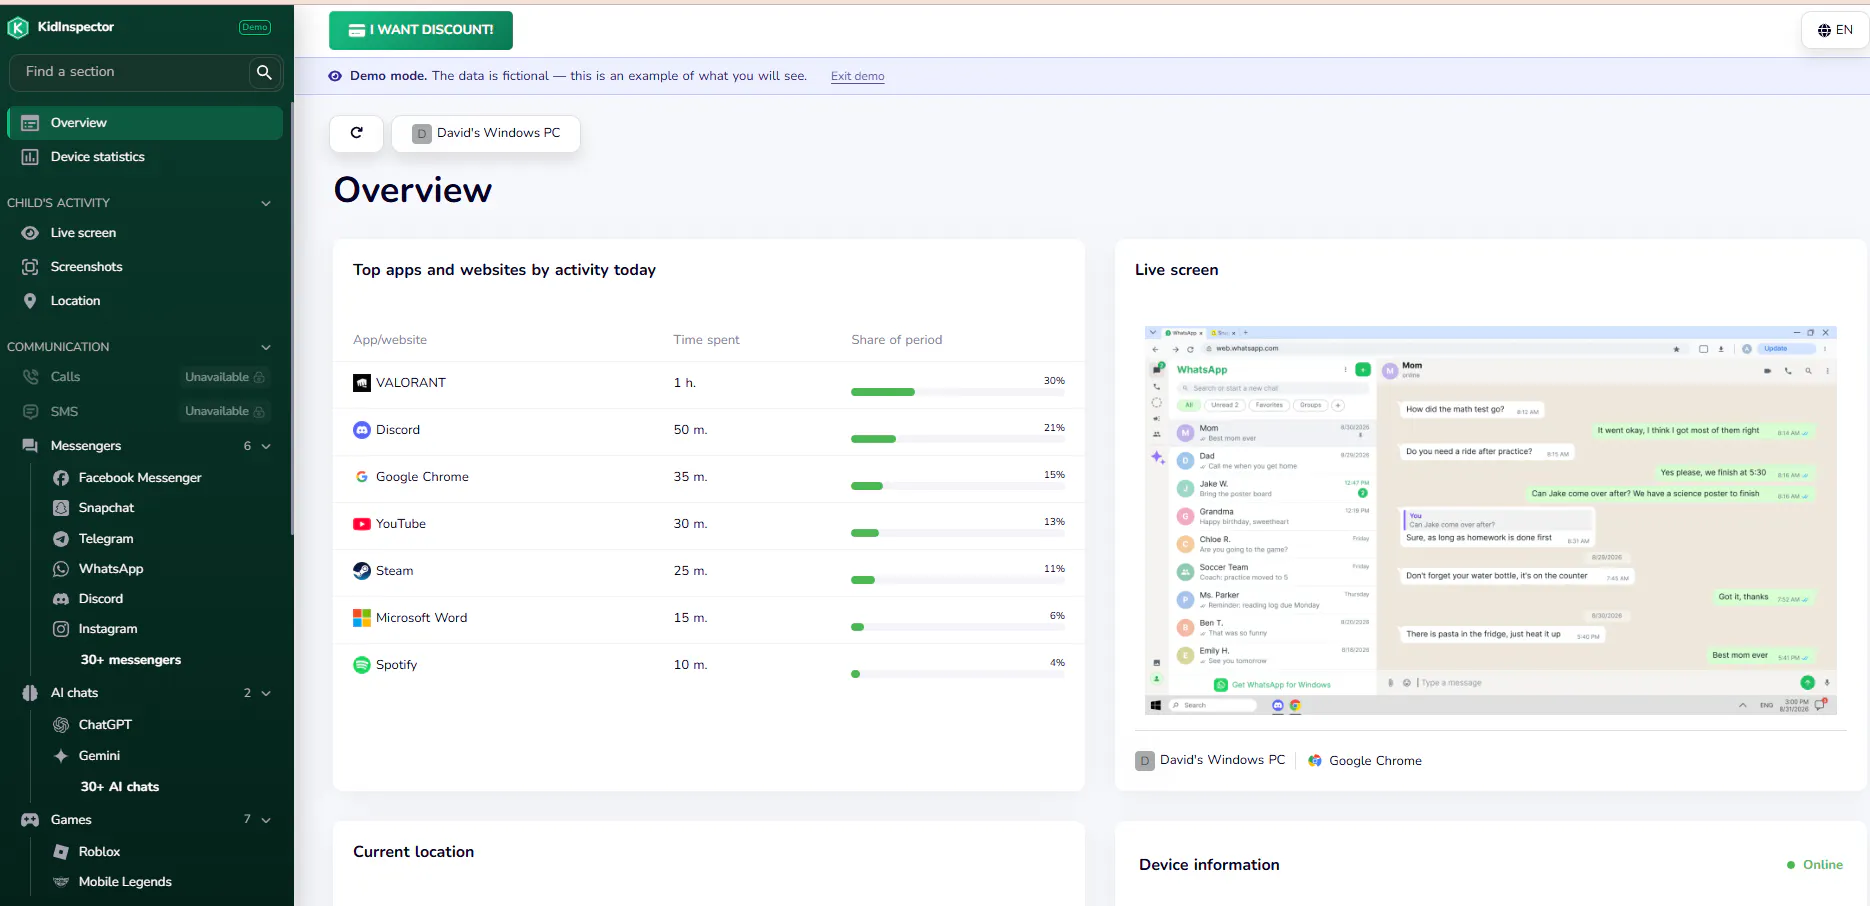Click the Device statistics chart icon

[30, 157]
